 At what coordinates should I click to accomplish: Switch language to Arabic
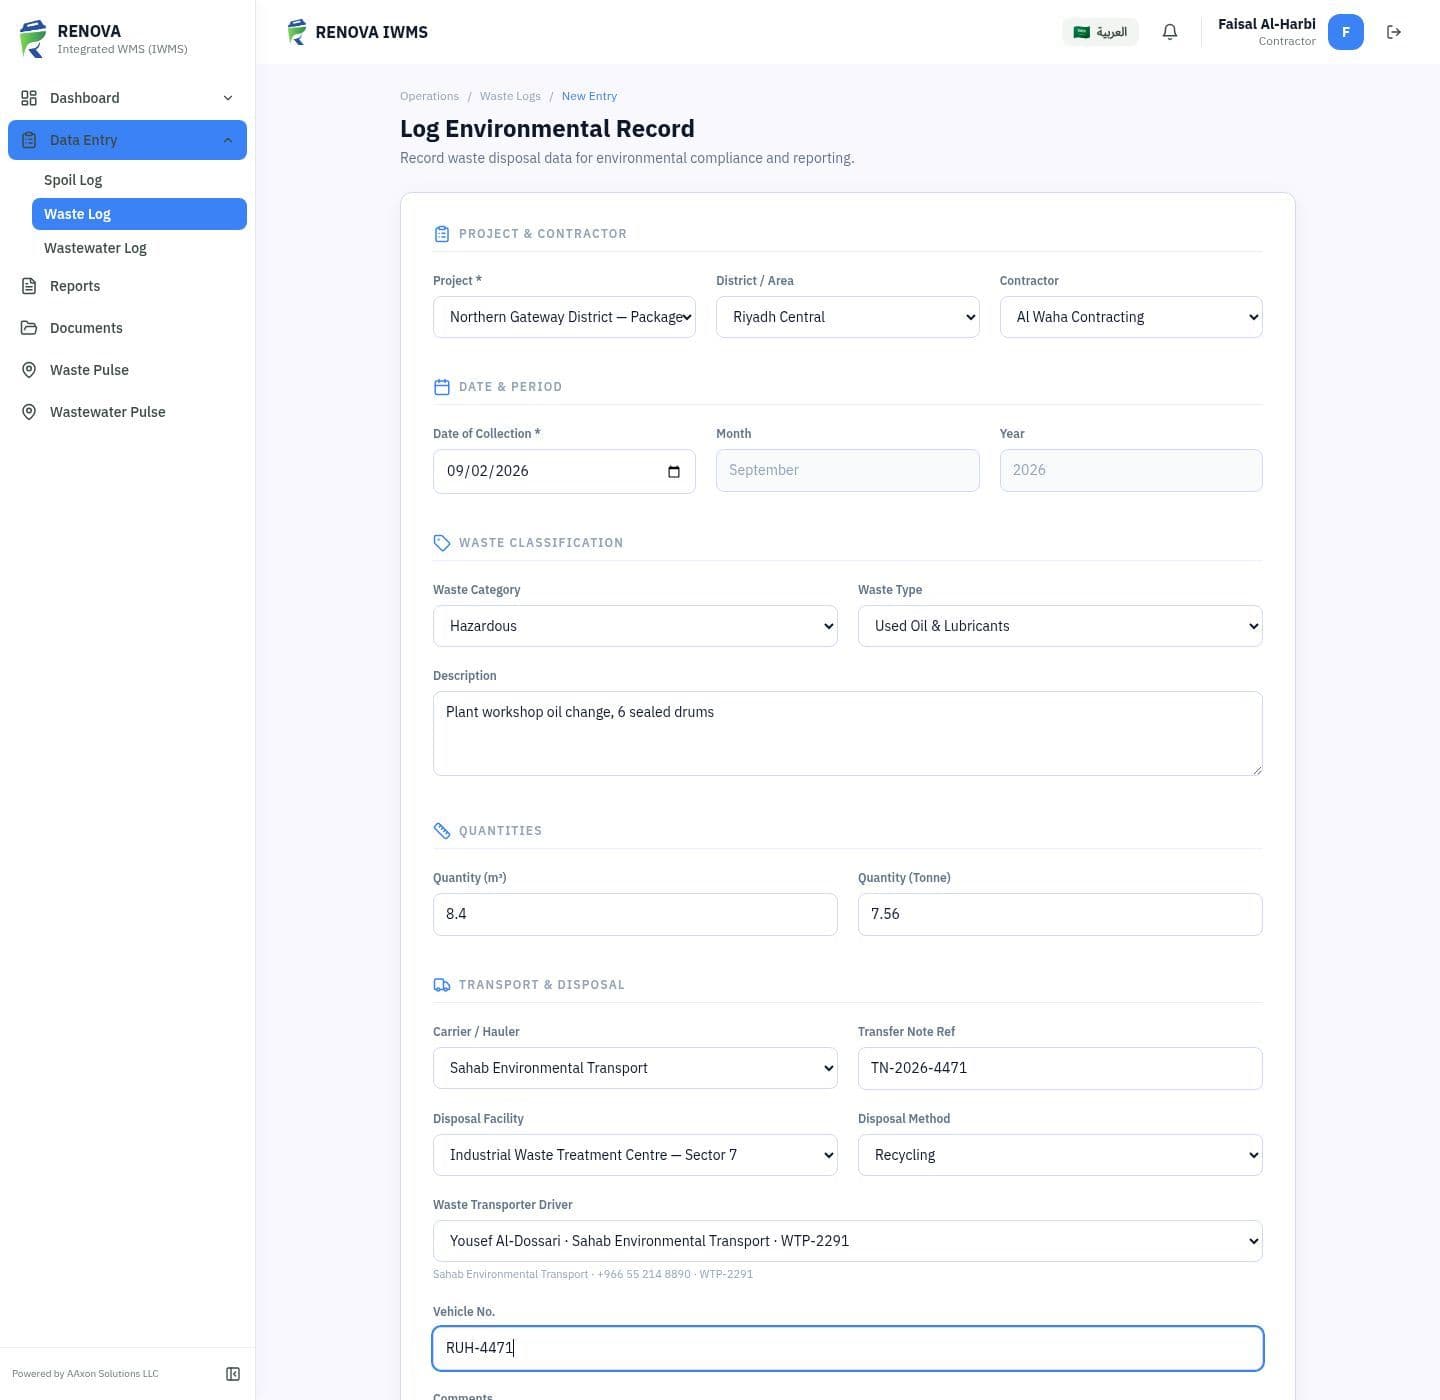tap(1100, 32)
